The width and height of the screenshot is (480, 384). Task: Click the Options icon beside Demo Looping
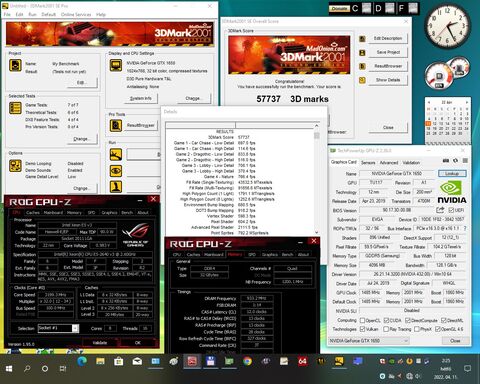[x=15, y=166]
